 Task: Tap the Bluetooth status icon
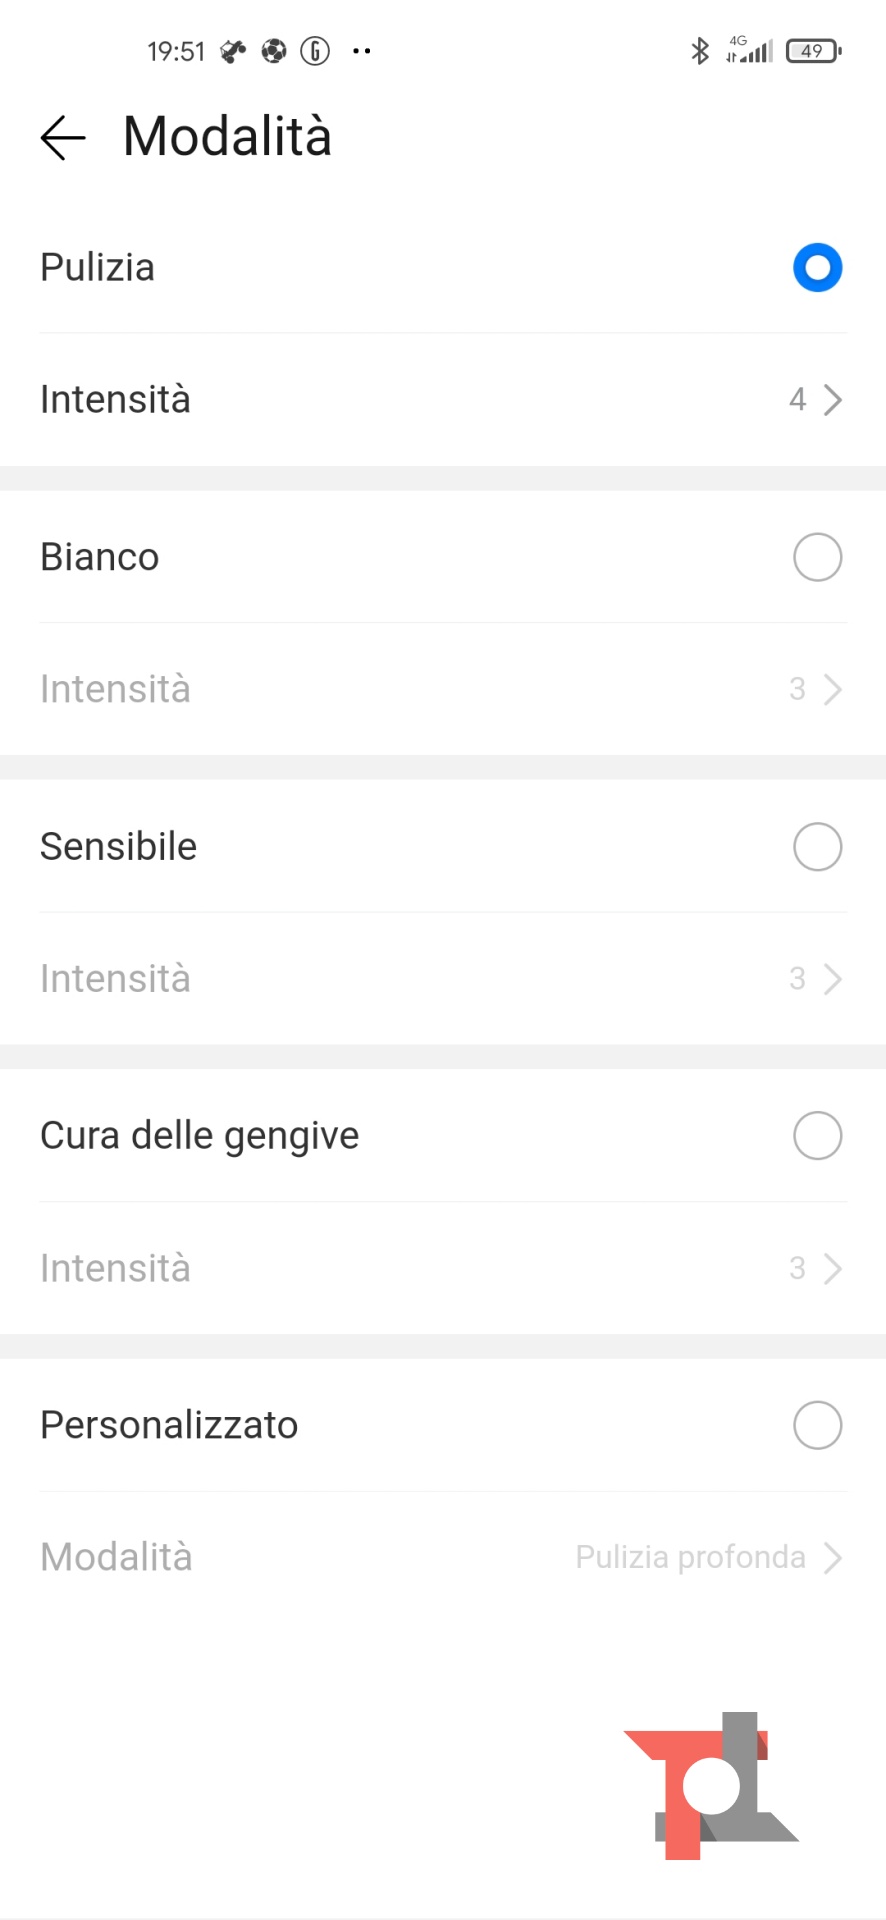[700, 50]
